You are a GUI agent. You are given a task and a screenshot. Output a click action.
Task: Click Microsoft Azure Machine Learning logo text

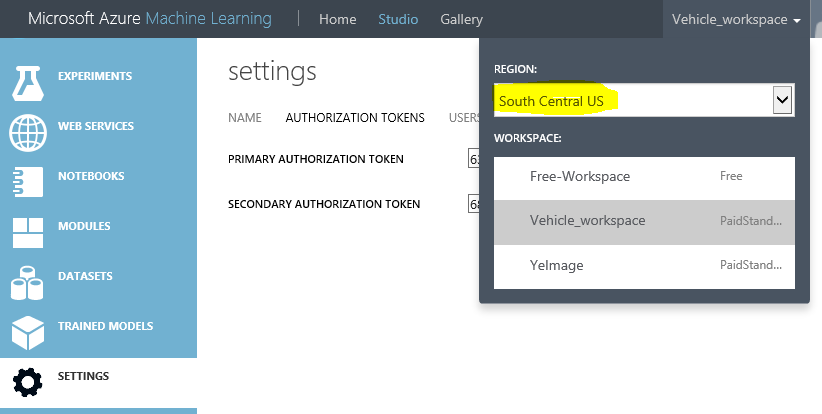[x=150, y=19]
